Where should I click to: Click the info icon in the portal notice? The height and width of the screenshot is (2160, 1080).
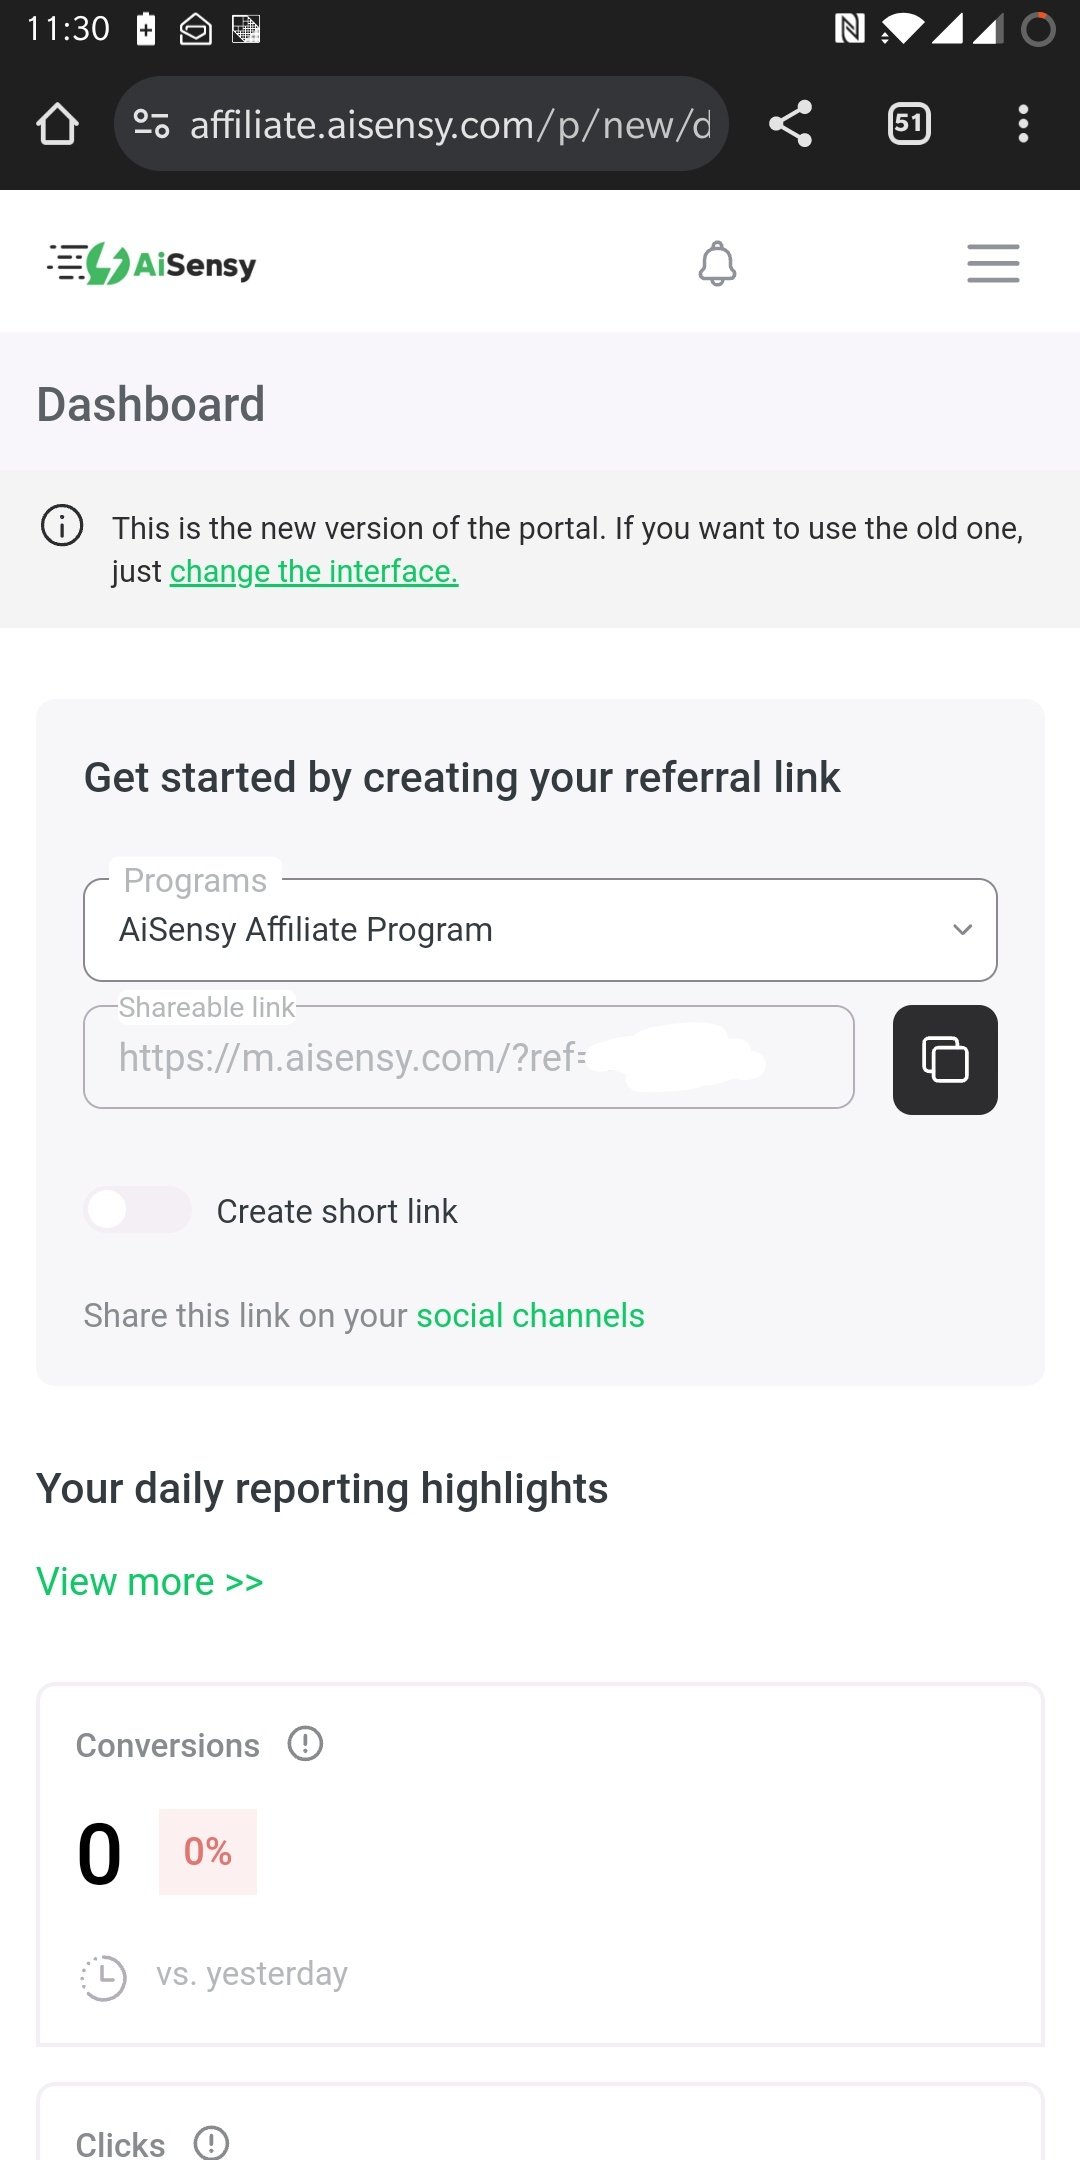point(61,526)
